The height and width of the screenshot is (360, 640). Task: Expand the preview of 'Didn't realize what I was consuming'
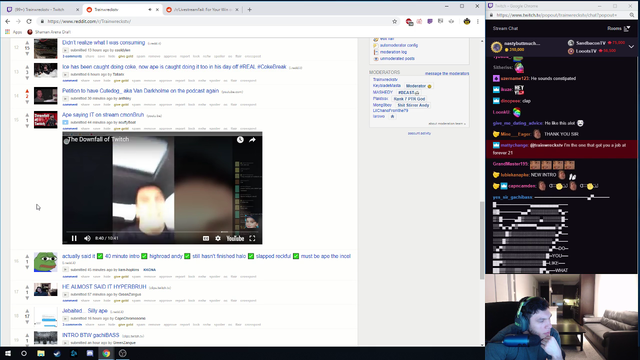[65, 50]
